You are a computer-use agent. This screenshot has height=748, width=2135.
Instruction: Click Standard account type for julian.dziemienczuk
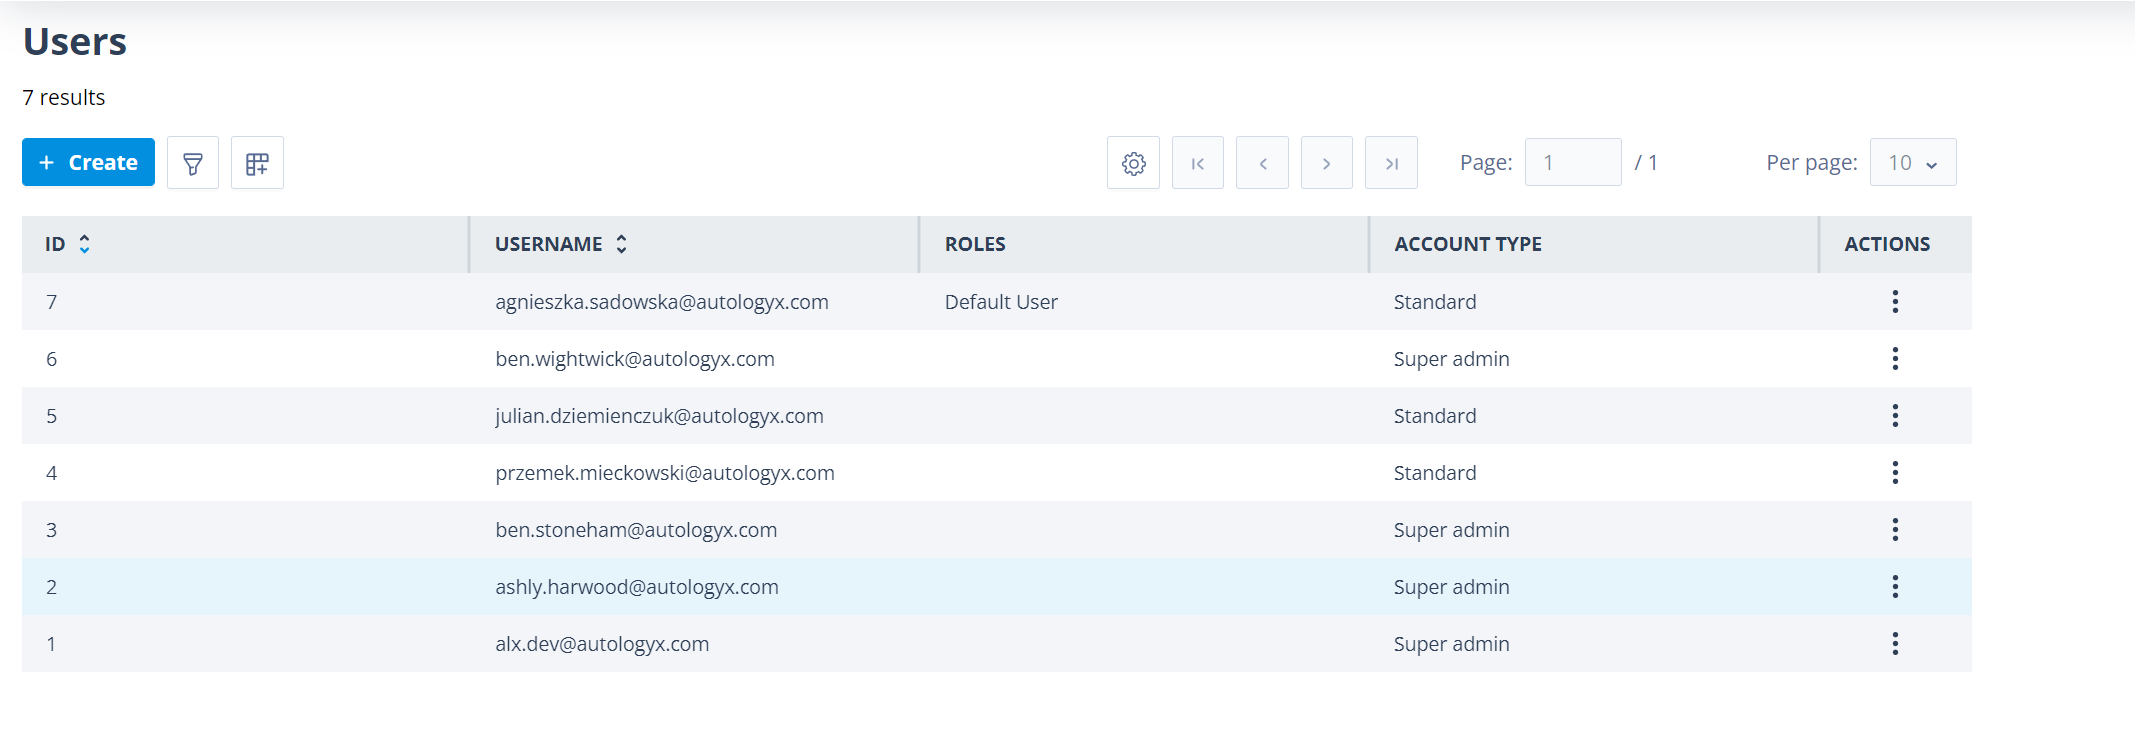click(x=1435, y=416)
